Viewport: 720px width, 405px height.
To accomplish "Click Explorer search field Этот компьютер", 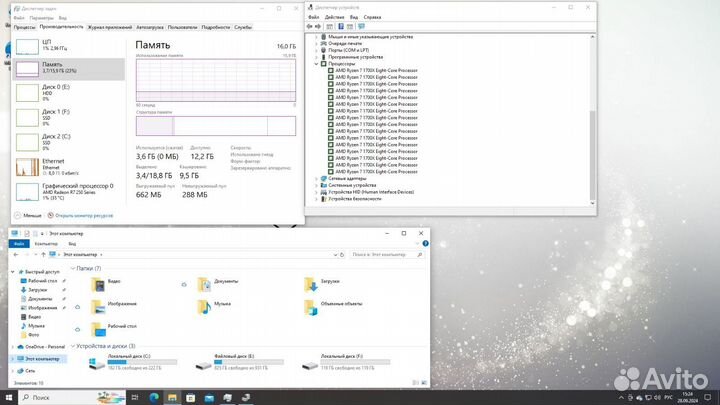I will 387,254.
